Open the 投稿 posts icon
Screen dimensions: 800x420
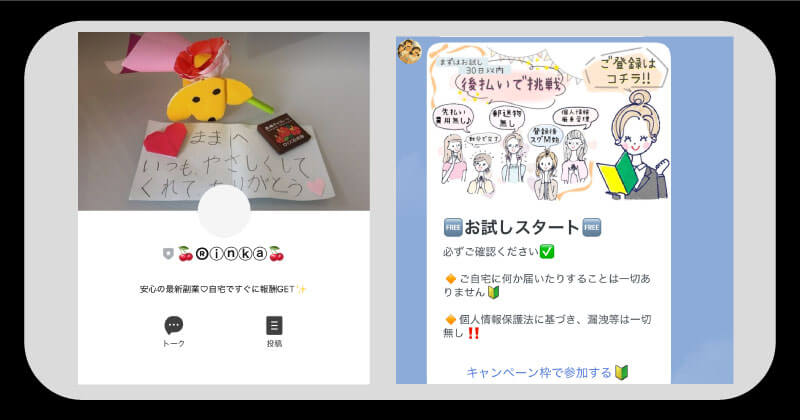pyautogui.click(x=274, y=332)
